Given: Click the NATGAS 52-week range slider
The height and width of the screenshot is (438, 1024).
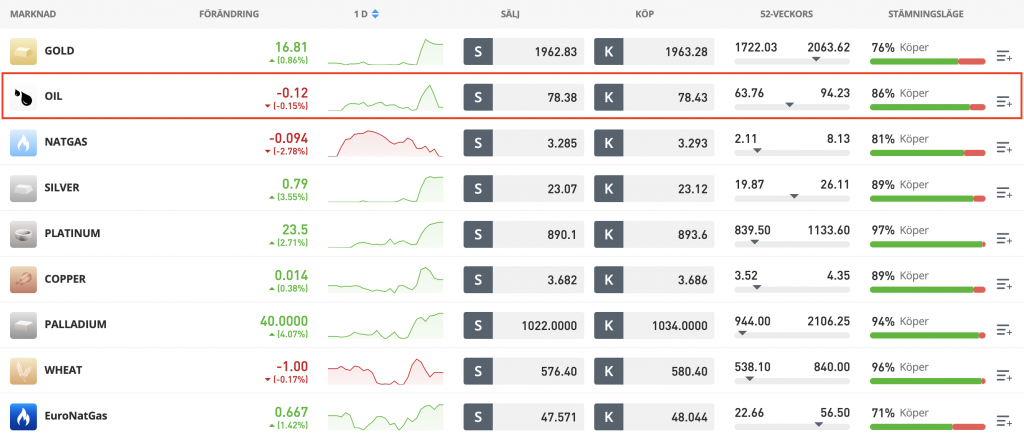Looking at the screenshot, I should 792,151.
